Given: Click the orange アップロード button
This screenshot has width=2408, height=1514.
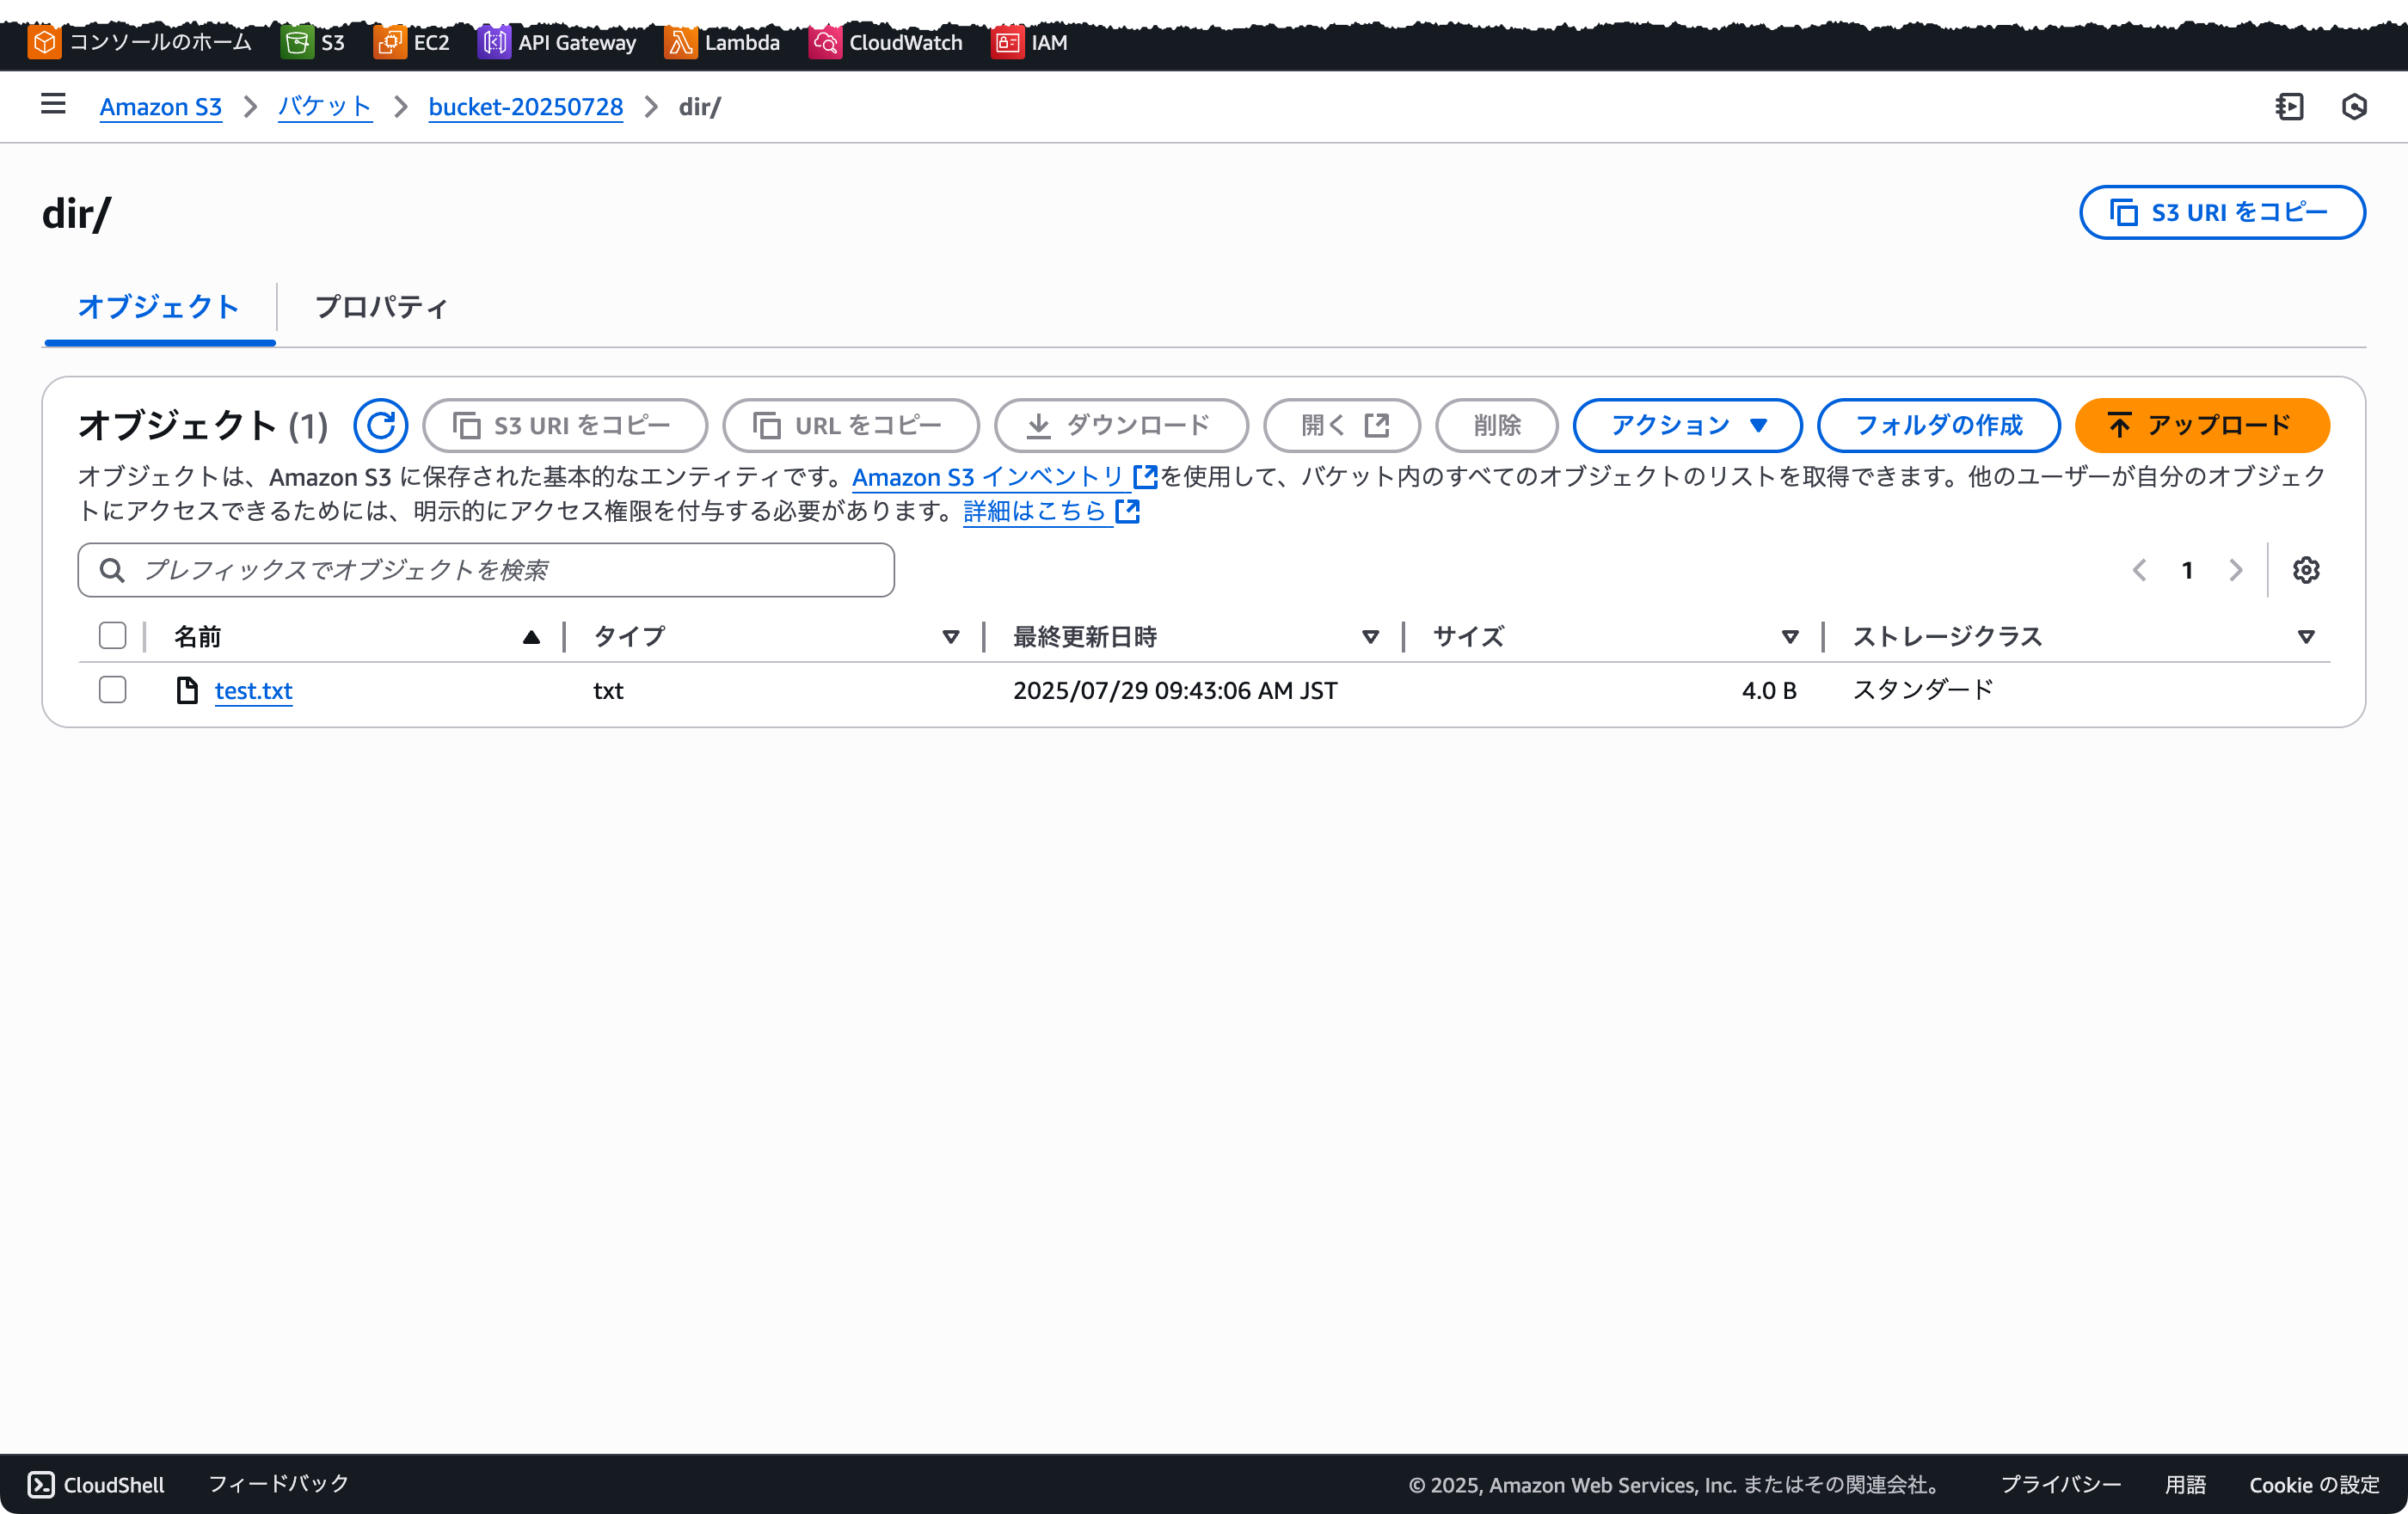Looking at the screenshot, I should (2202, 425).
